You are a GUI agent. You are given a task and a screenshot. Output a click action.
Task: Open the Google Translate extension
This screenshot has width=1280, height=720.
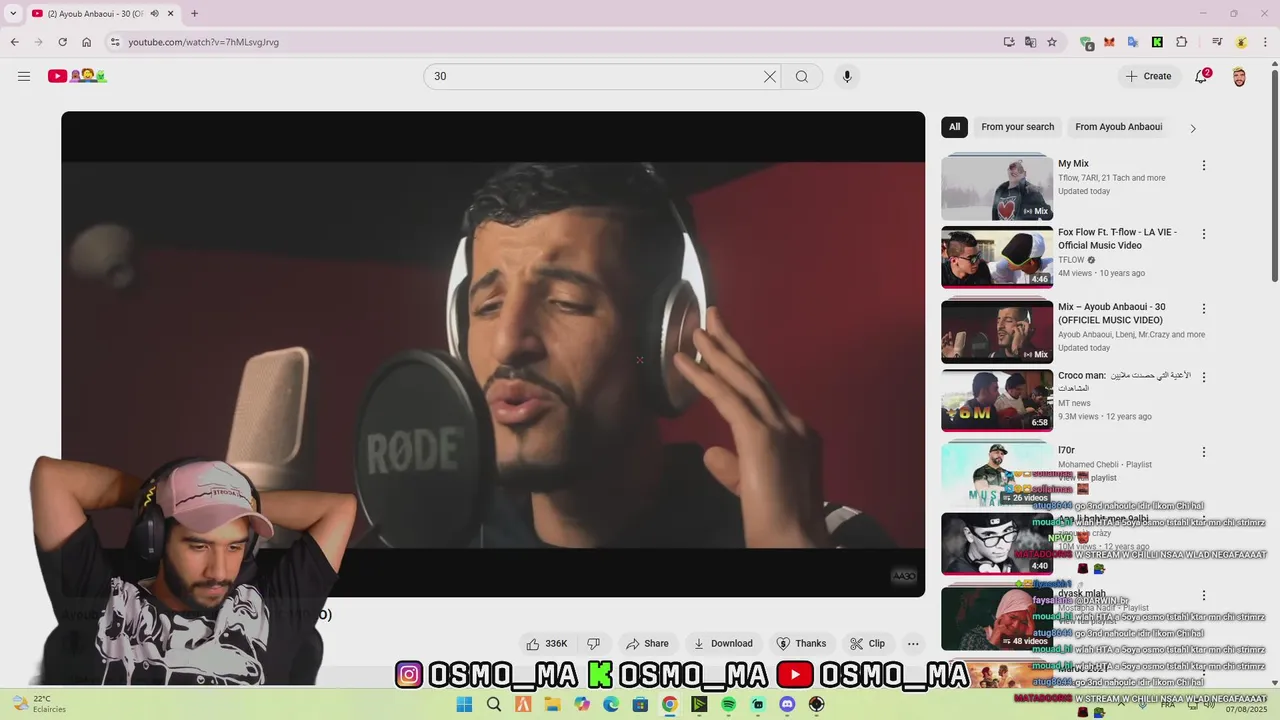(1133, 42)
